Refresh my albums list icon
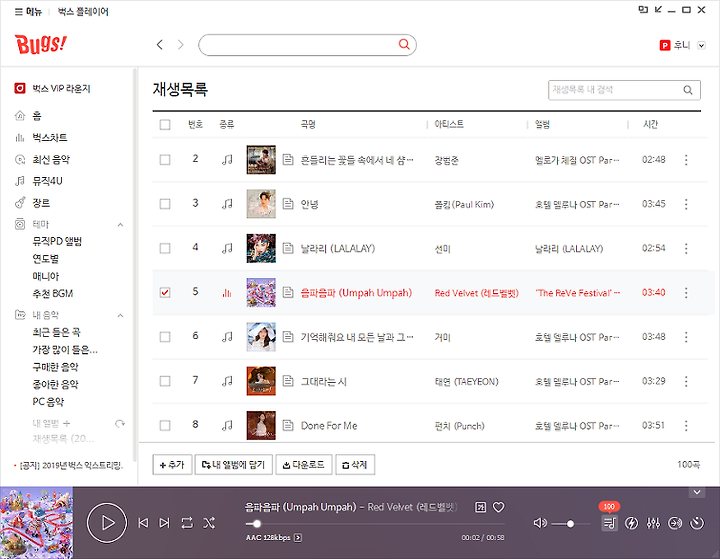The image size is (720, 559). pyautogui.click(x=120, y=423)
